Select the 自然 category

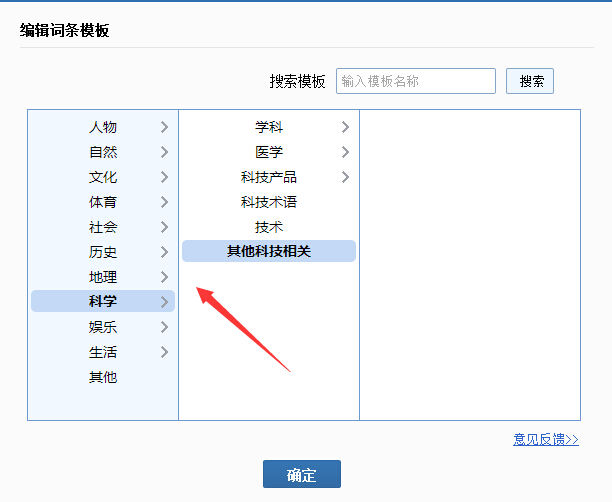point(103,152)
